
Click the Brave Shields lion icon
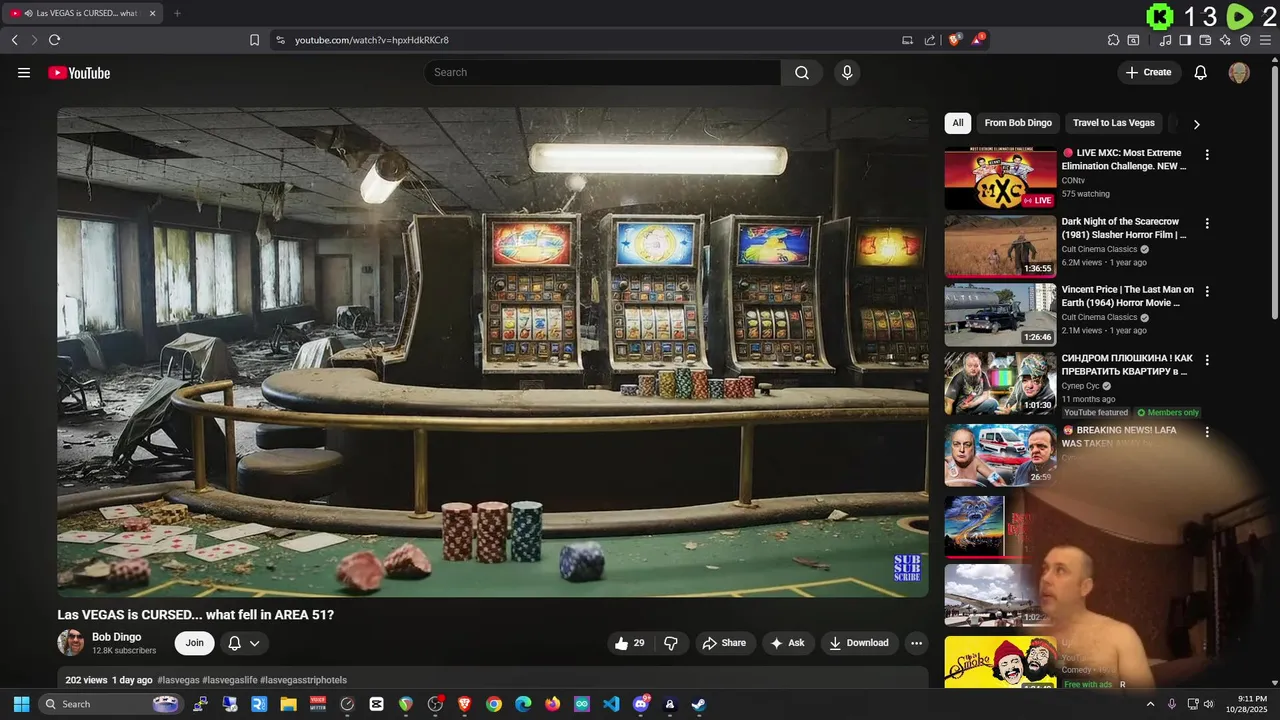point(955,40)
